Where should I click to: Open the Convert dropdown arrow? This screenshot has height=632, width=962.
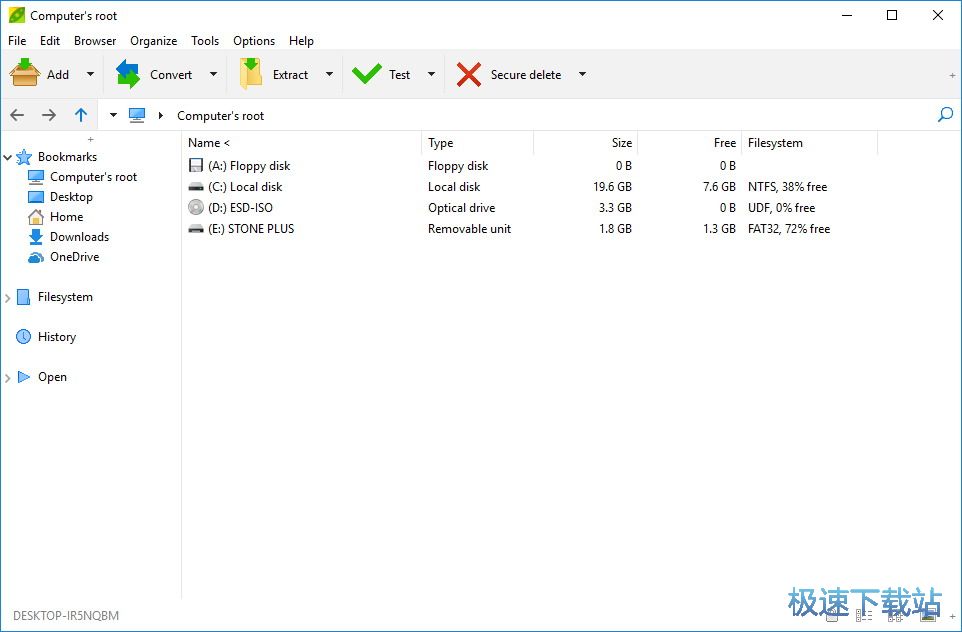[213, 74]
